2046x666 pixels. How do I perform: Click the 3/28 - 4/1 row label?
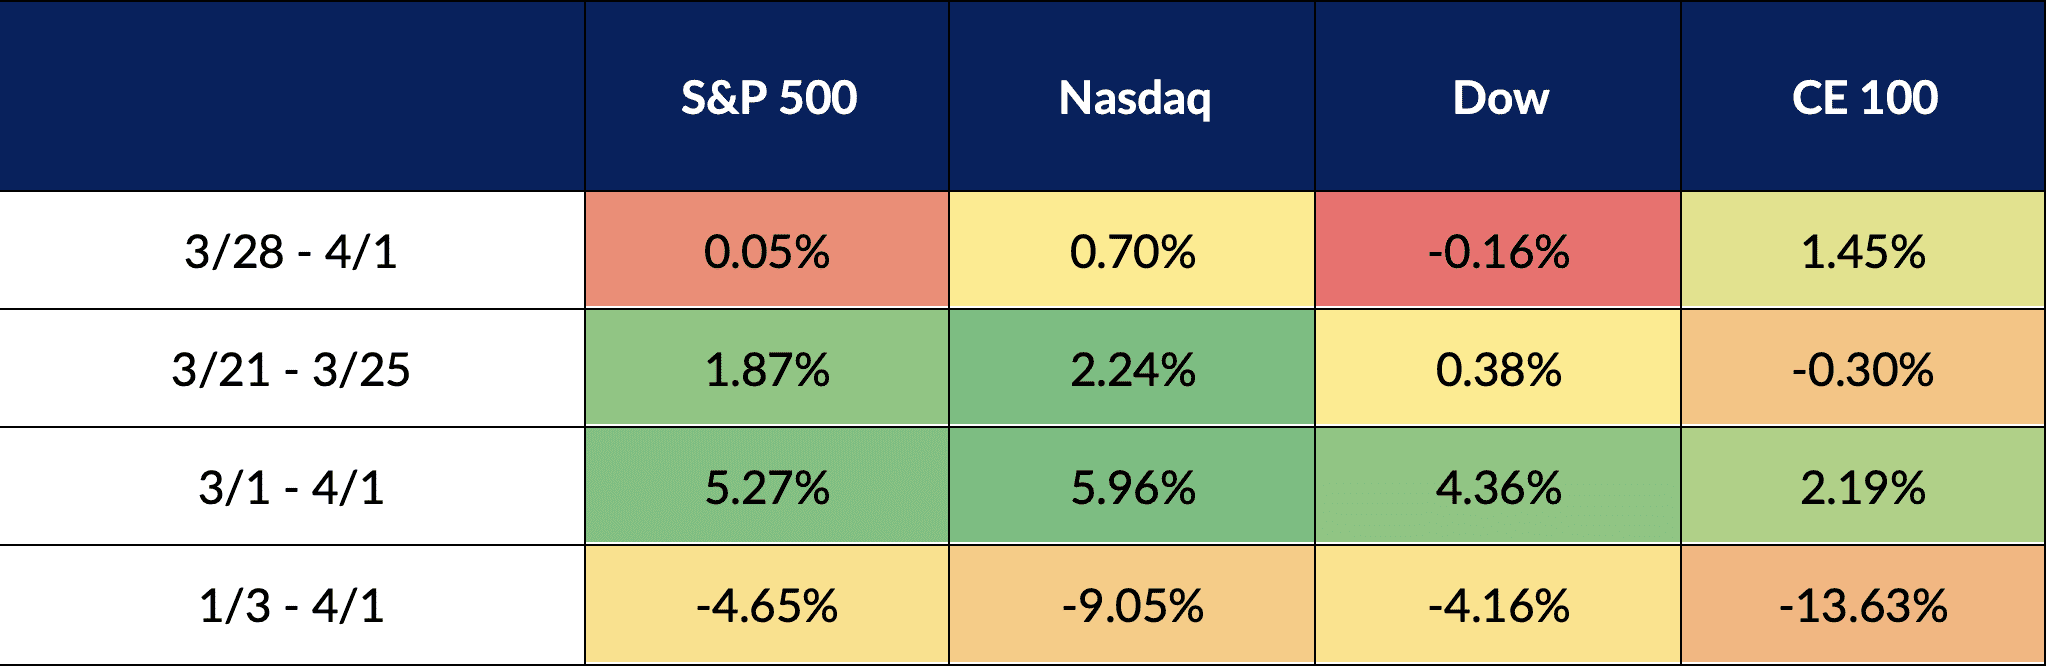click(x=291, y=251)
